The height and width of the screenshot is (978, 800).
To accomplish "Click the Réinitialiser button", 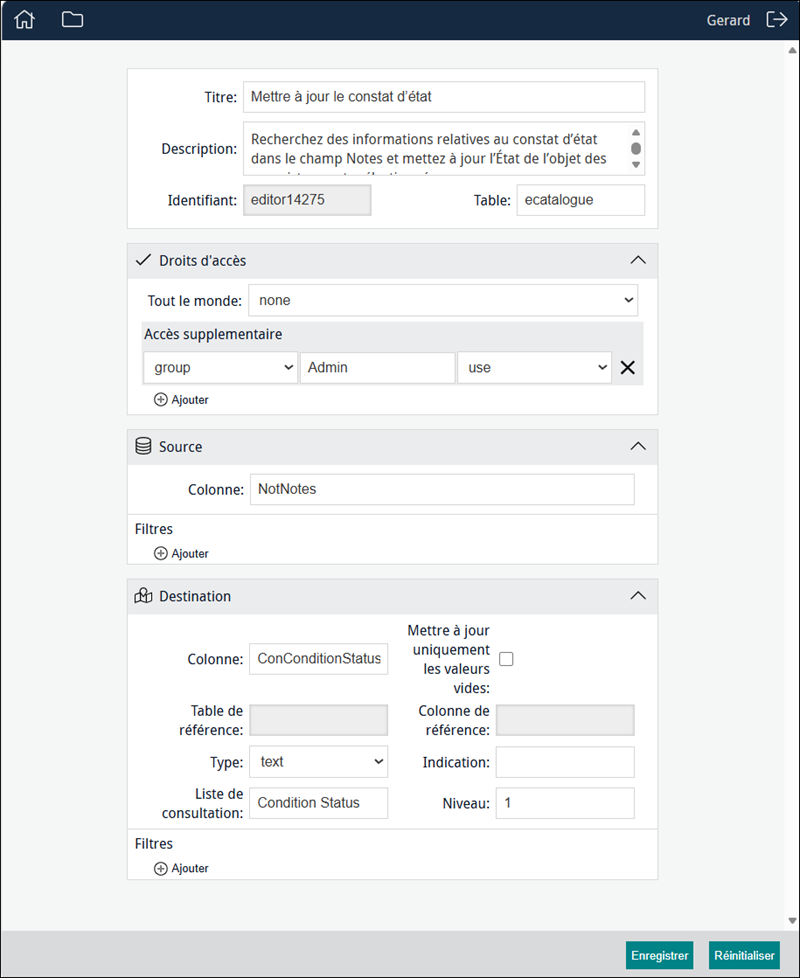I will 745,955.
